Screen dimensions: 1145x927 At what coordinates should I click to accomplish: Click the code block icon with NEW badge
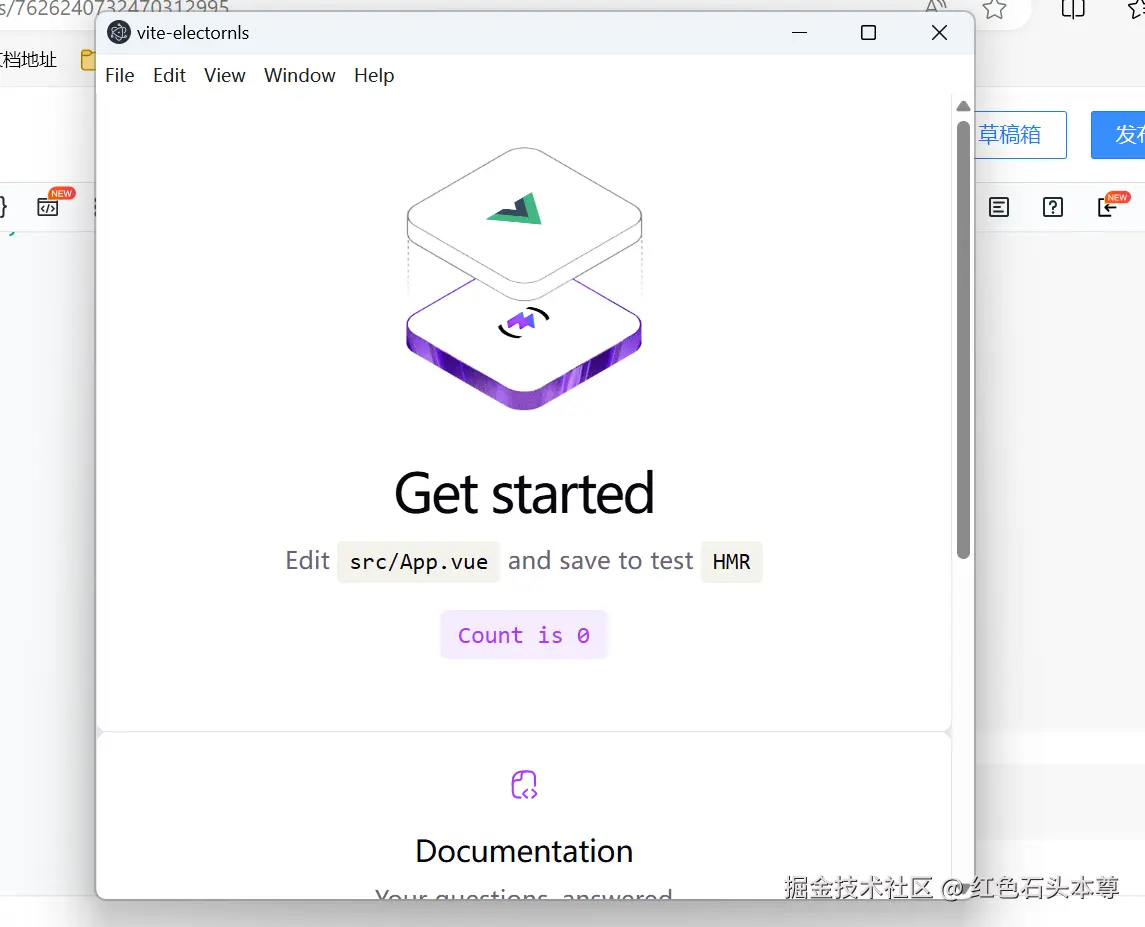point(48,207)
